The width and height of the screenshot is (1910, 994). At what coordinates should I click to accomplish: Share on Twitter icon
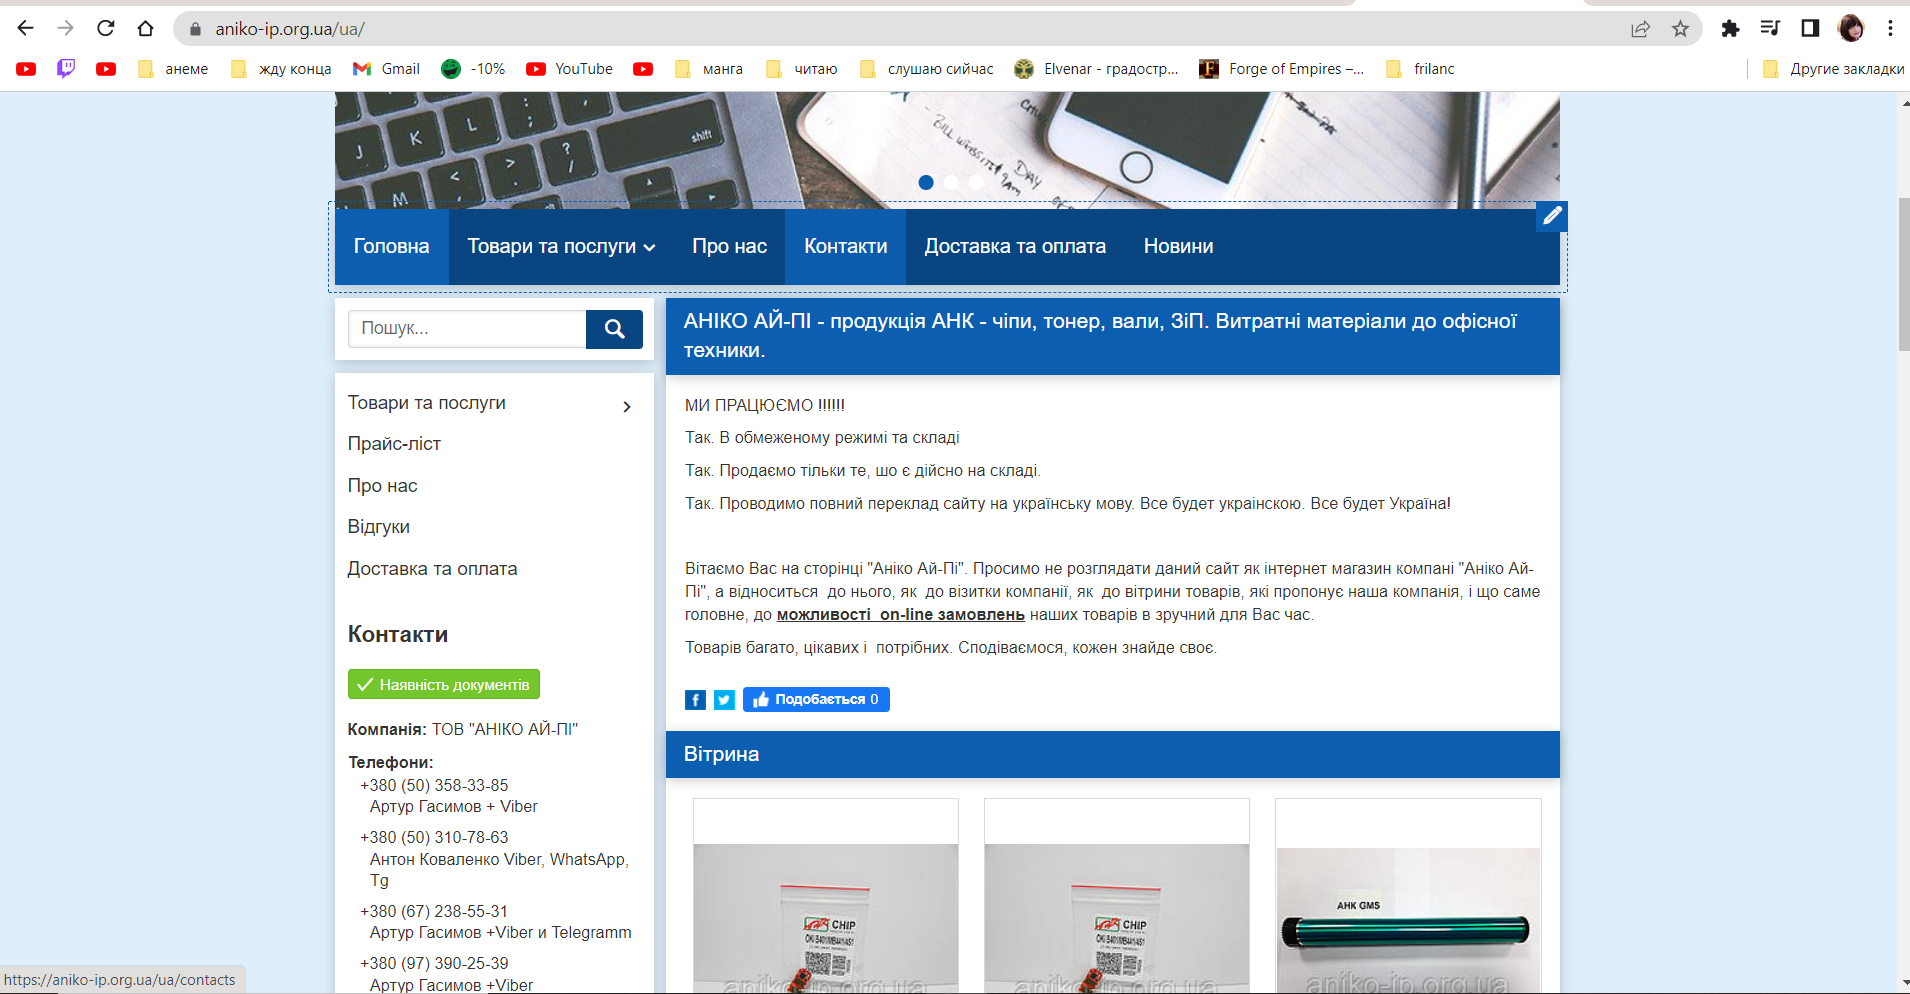click(724, 700)
